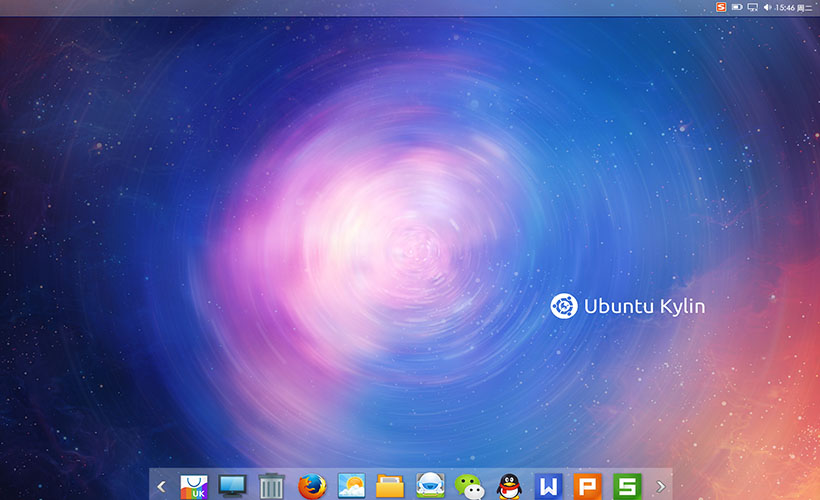Click the Ubuntu Kylin logo on wallpaper

click(x=564, y=306)
